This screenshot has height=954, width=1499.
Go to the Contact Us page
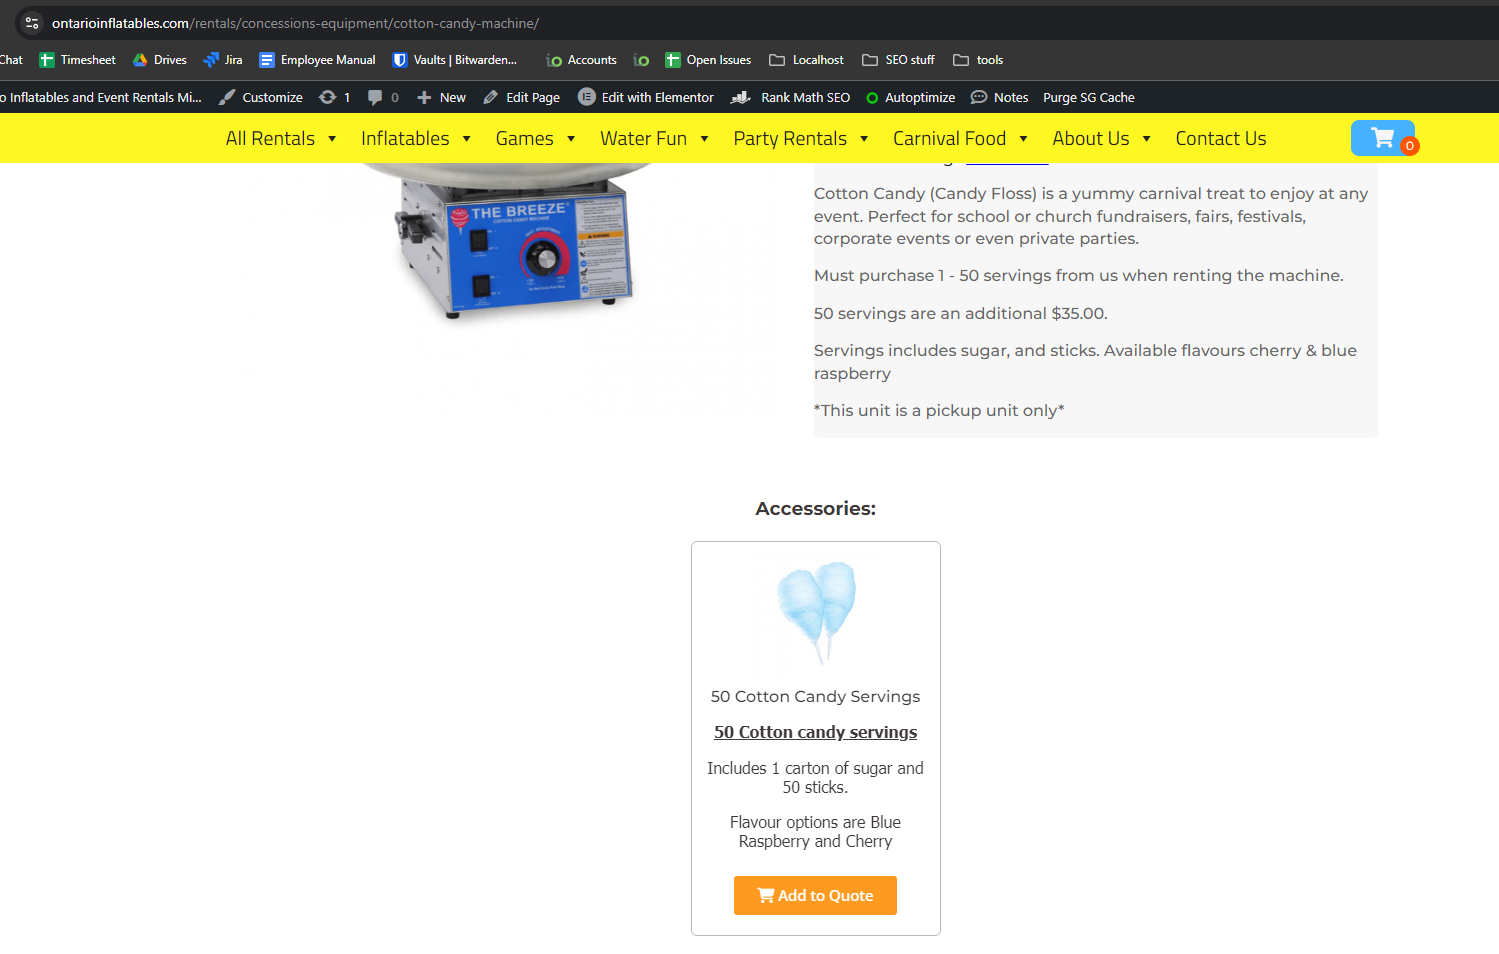[1220, 139]
